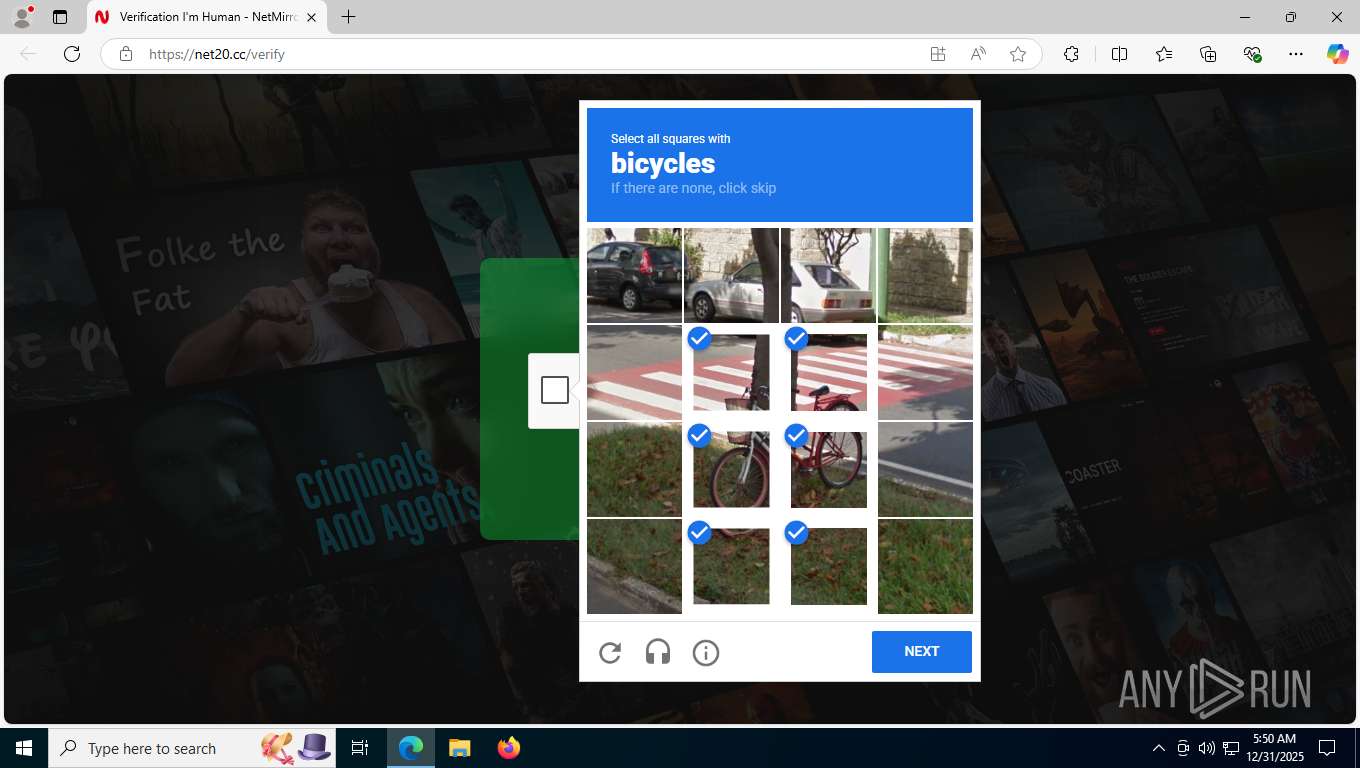Open the Windows Start menu
Viewport: 1360px width, 768px height.
pyautogui.click(x=24, y=748)
